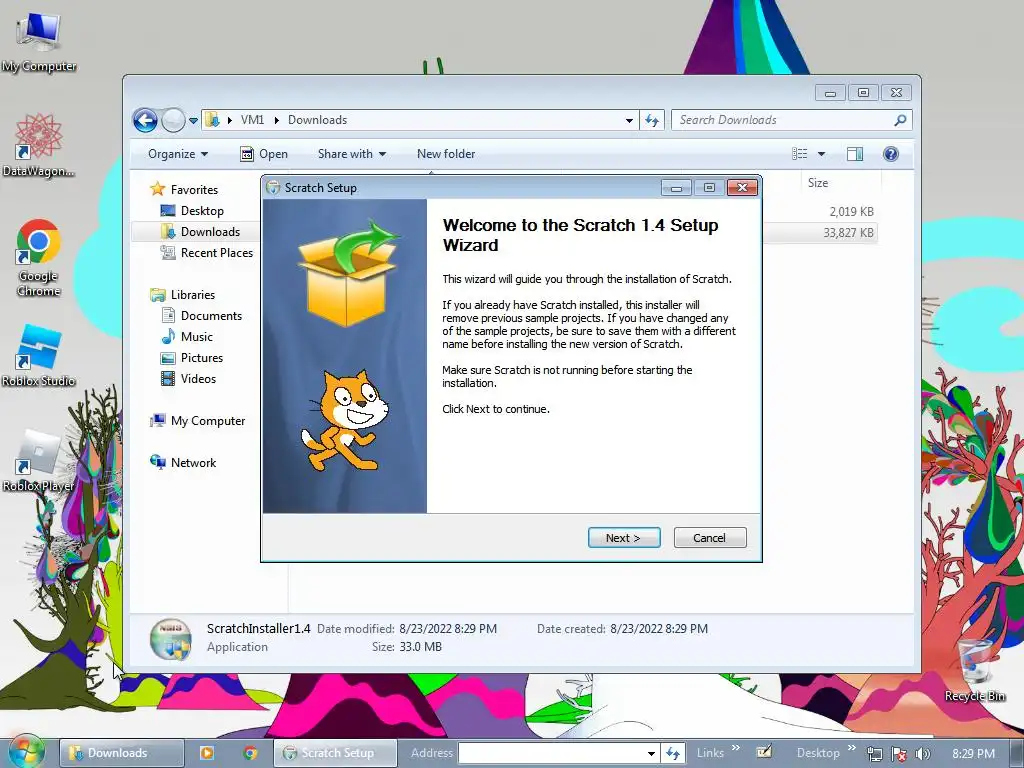The width and height of the screenshot is (1024, 768).
Task: Click the taskbar Address input field
Action: [552, 753]
